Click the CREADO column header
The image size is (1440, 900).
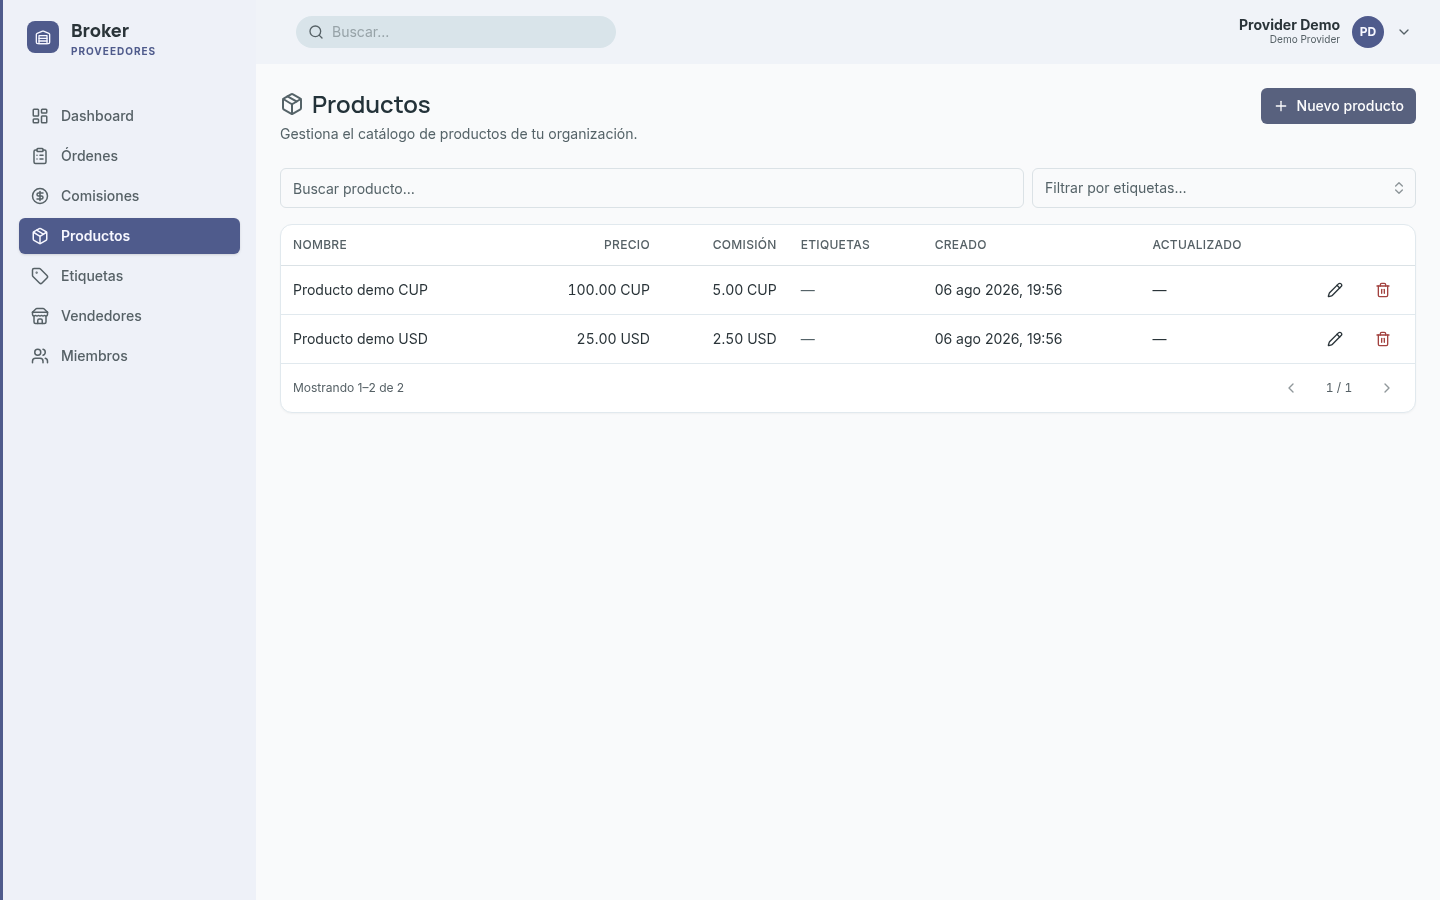click(x=961, y=245)
